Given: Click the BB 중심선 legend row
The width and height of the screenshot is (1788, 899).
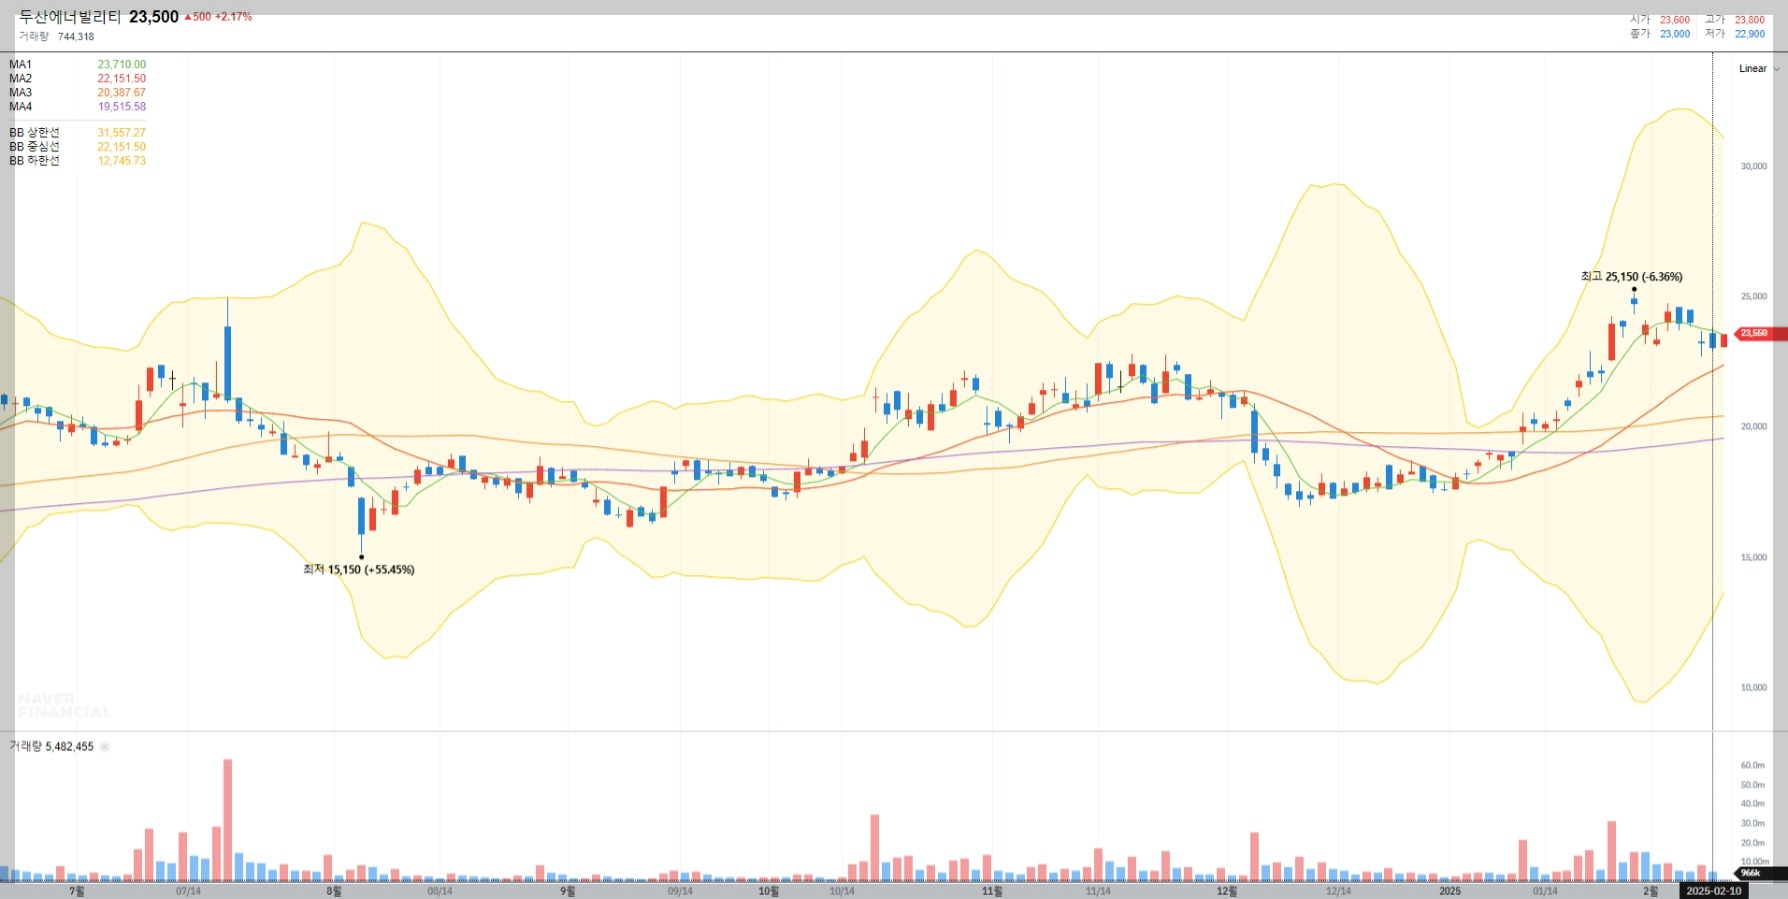Looking at the screenshot, I should click(77, 147).
